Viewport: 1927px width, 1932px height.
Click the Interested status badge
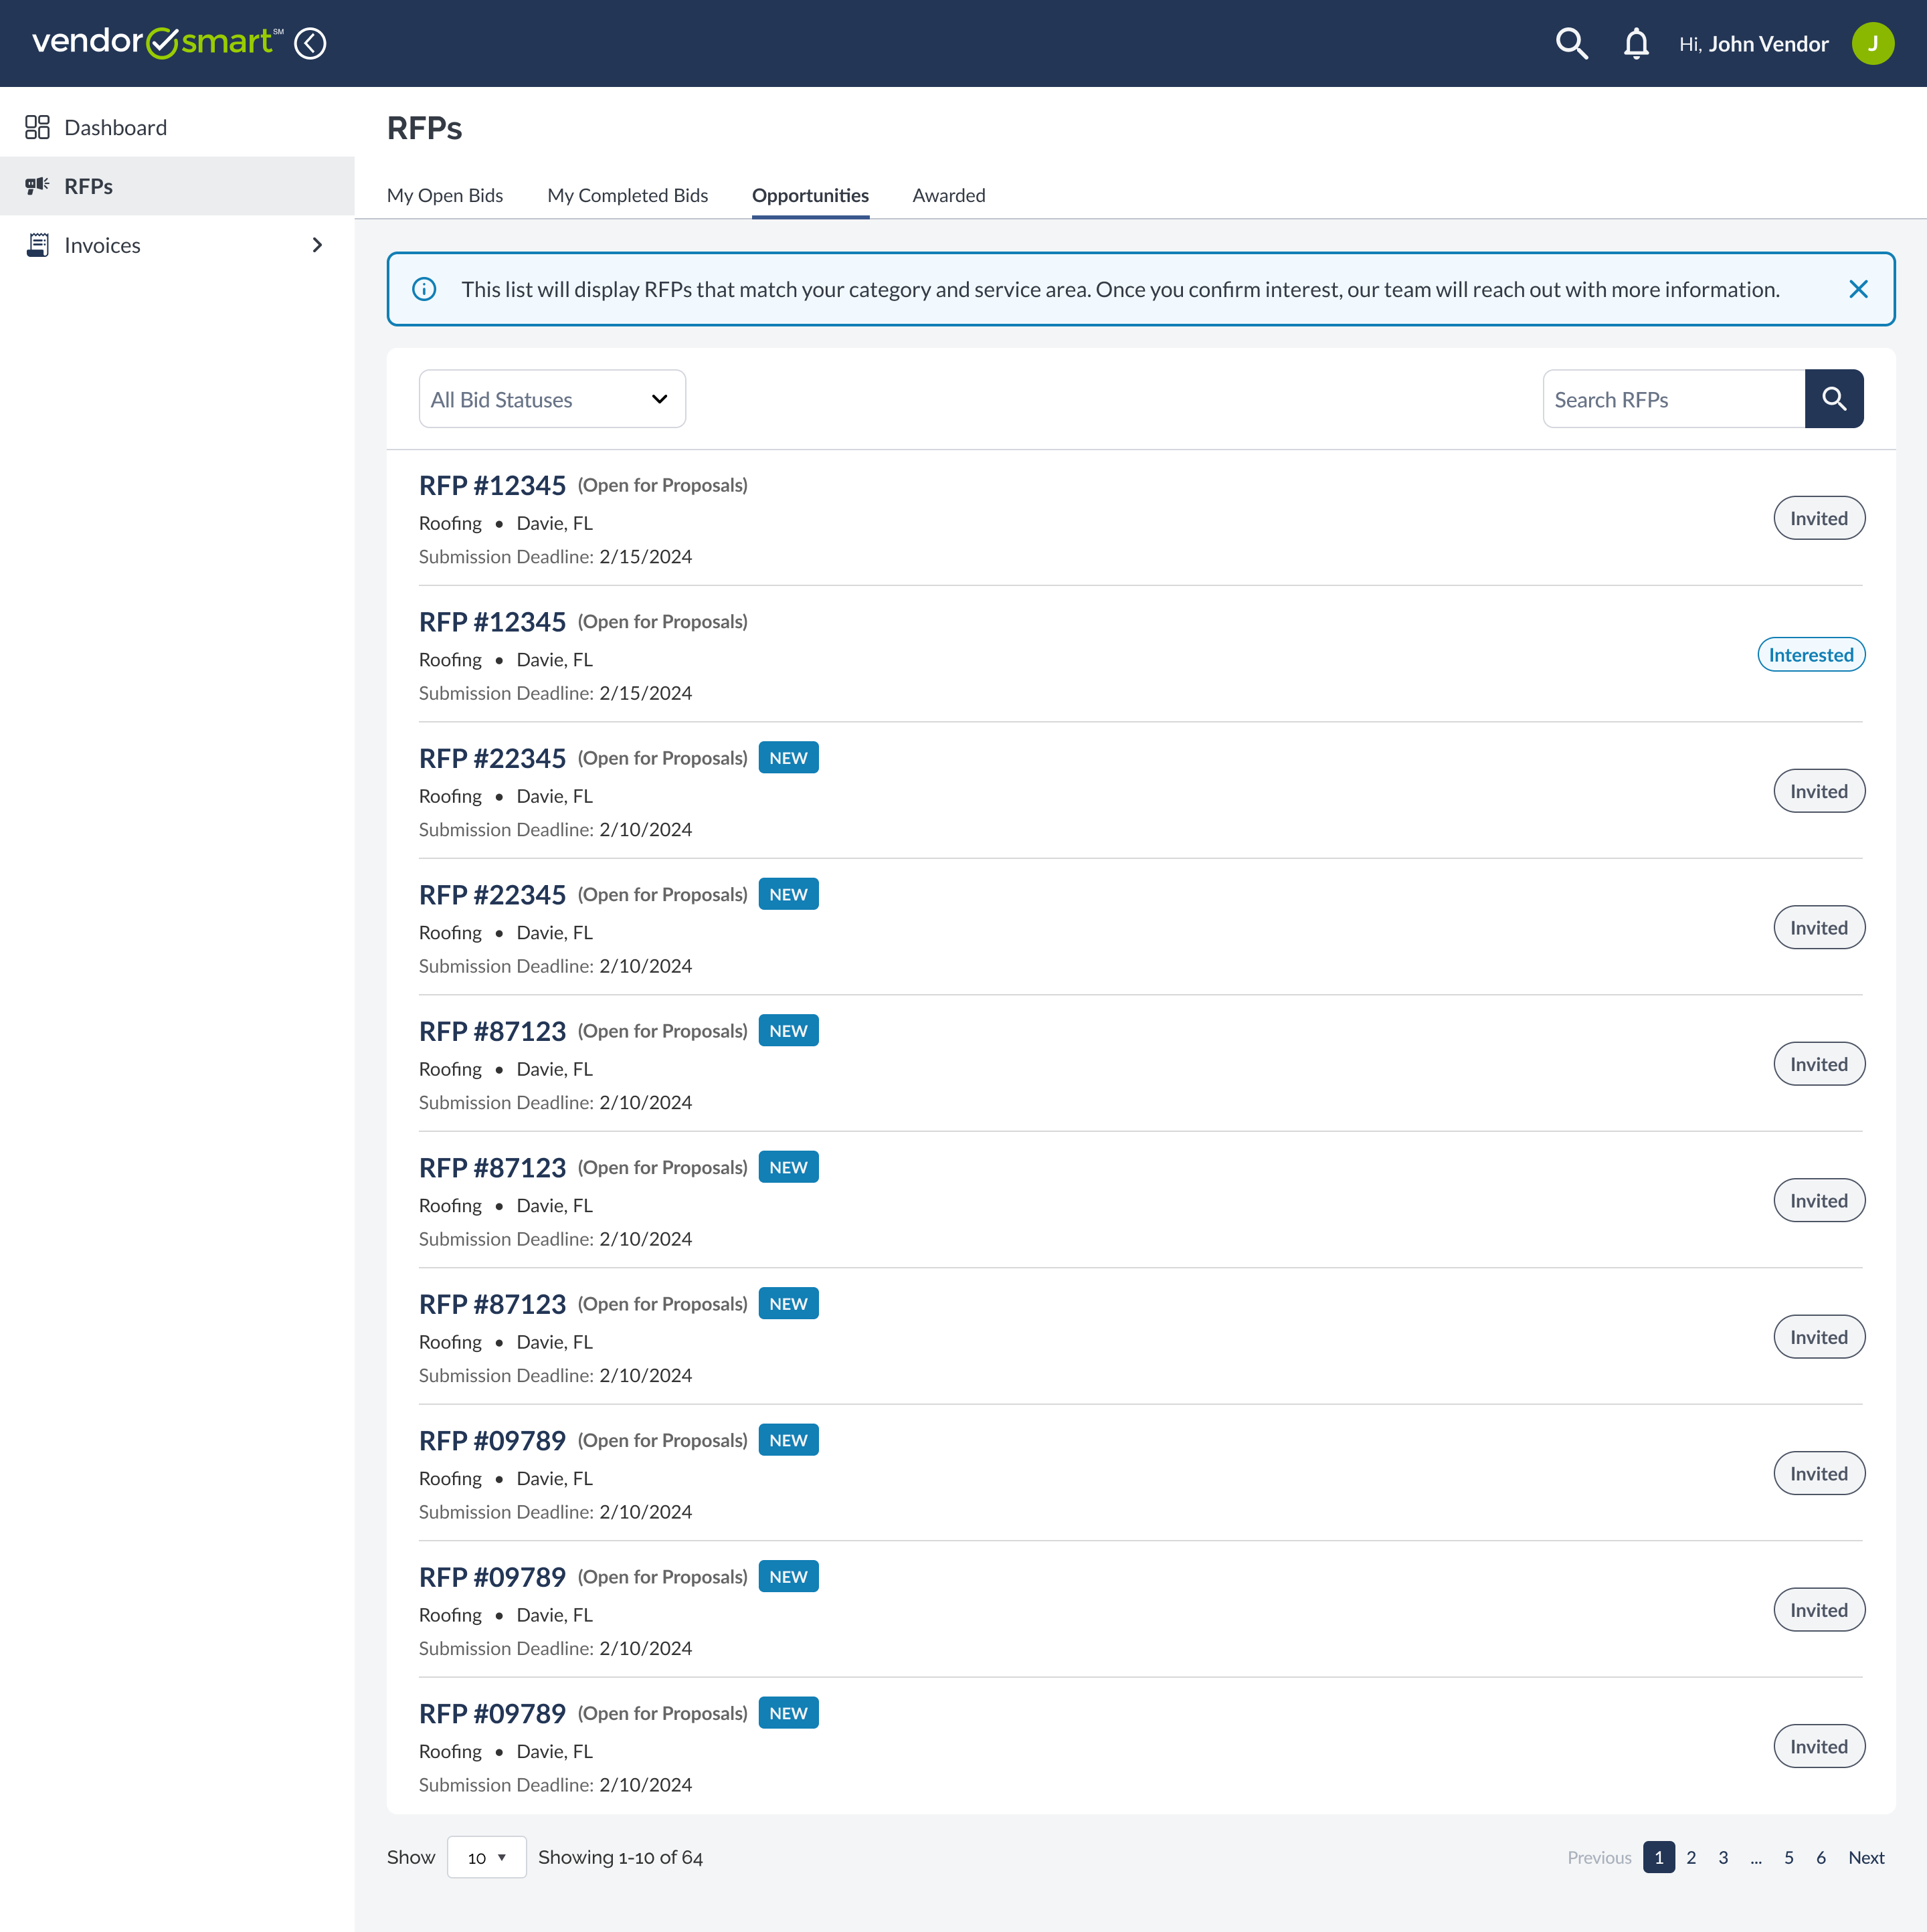1810,655
